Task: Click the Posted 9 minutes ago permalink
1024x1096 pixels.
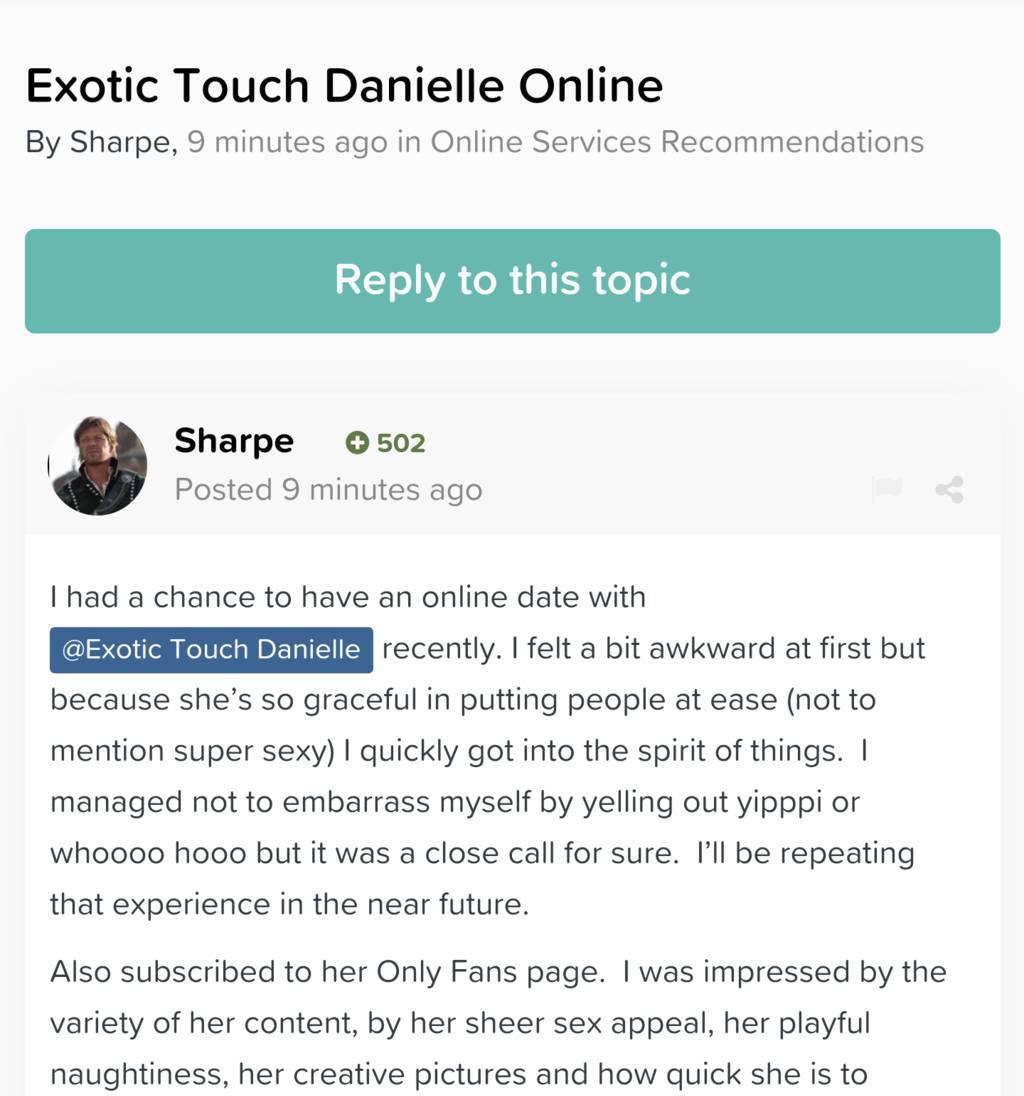Action: coord(328,490)
